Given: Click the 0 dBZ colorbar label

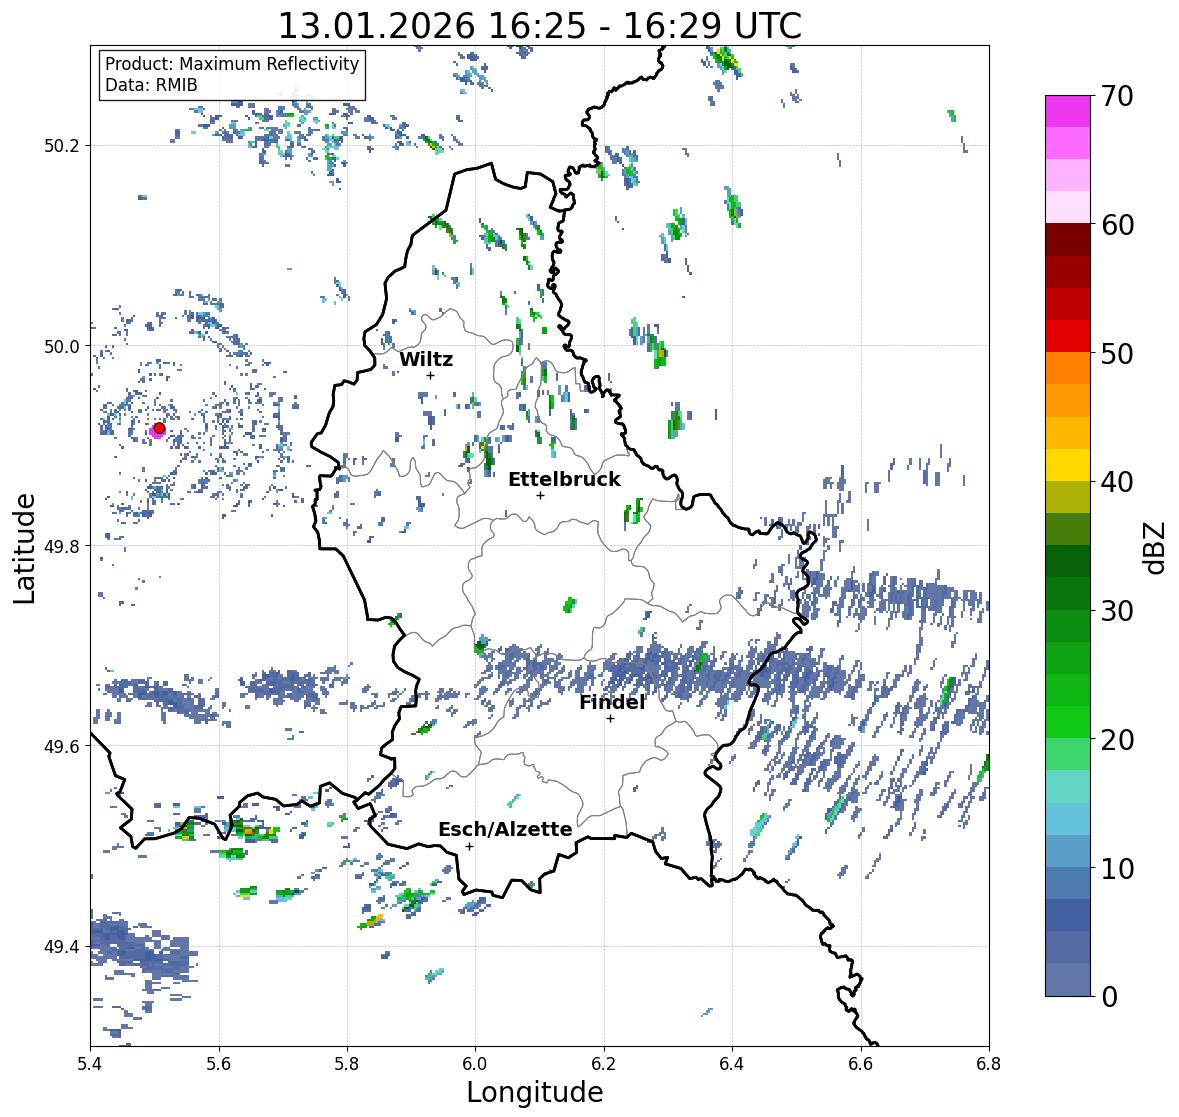Looking at the screenshot, I should (x=1110, y=997).
